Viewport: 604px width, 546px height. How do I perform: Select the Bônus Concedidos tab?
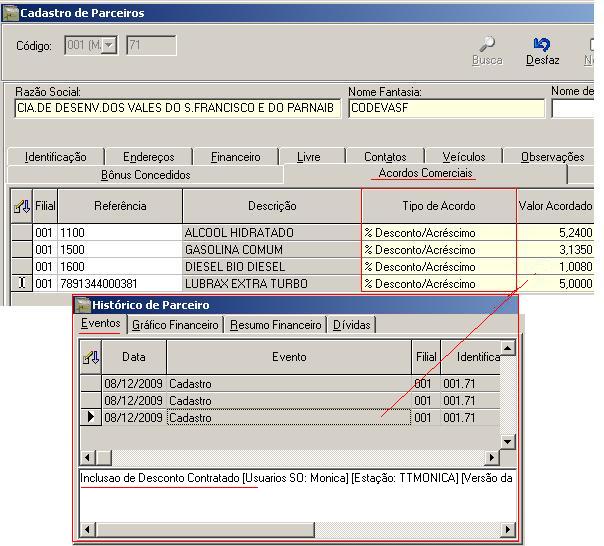146,175
